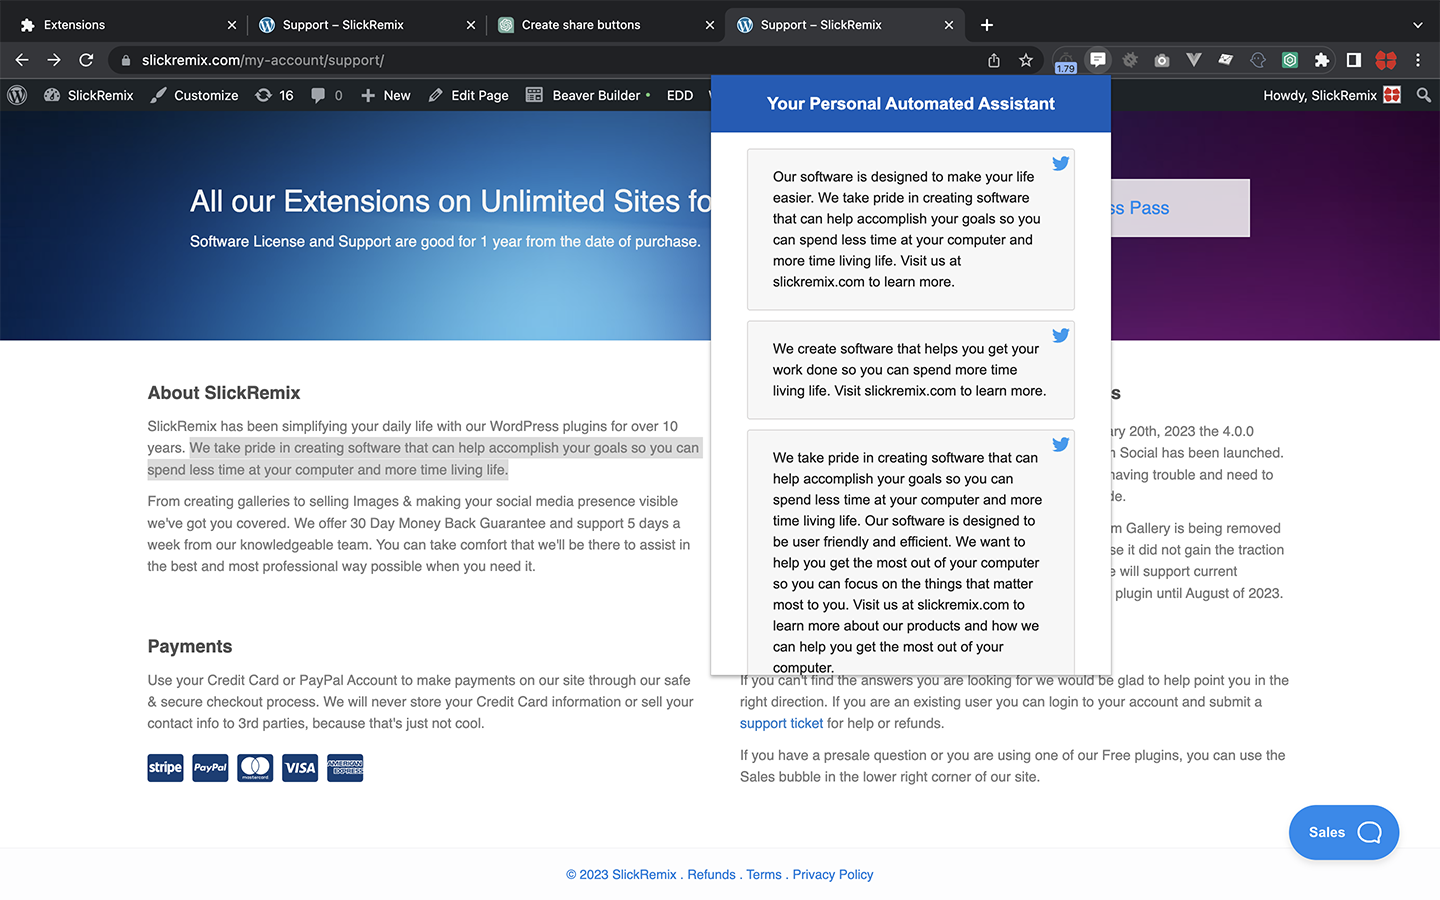The height and width of the screenshot is (900, 1440).
Task: Open the Privacy Policy footer link
Action: [833, 874]
